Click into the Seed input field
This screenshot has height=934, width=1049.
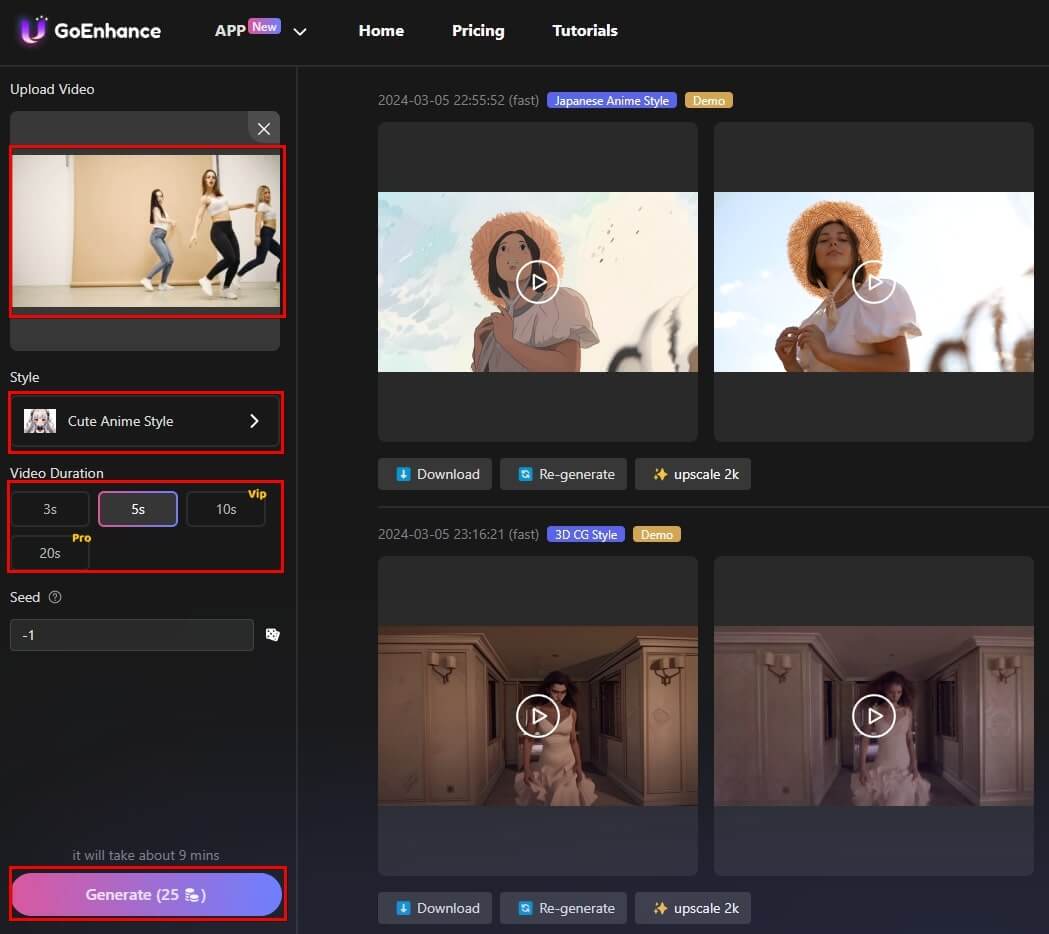(x=131, y=635)
